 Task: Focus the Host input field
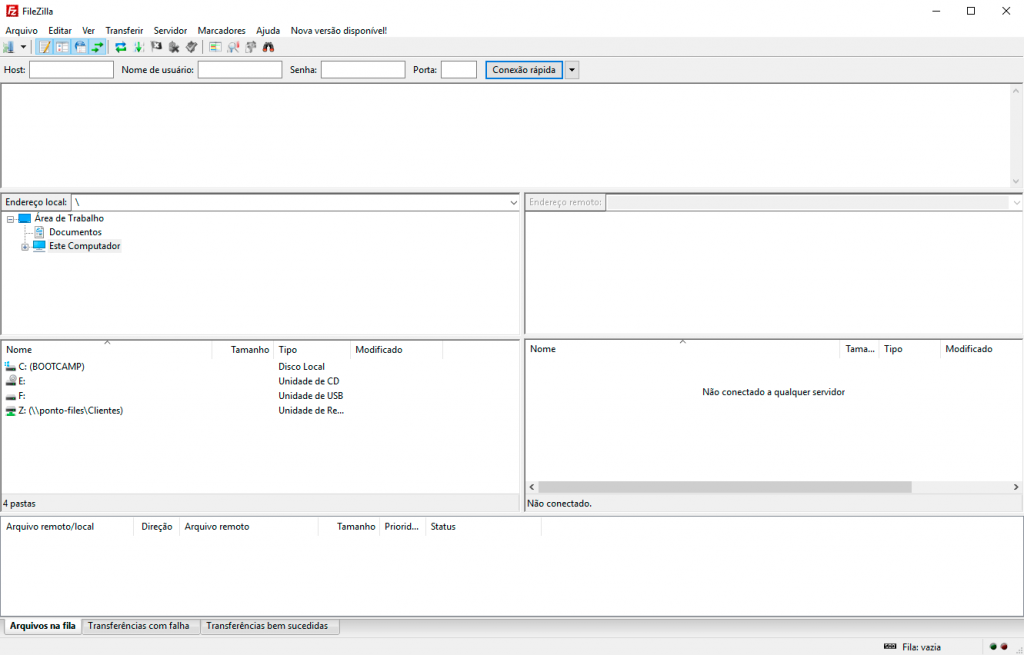click(x=71, y=70)
